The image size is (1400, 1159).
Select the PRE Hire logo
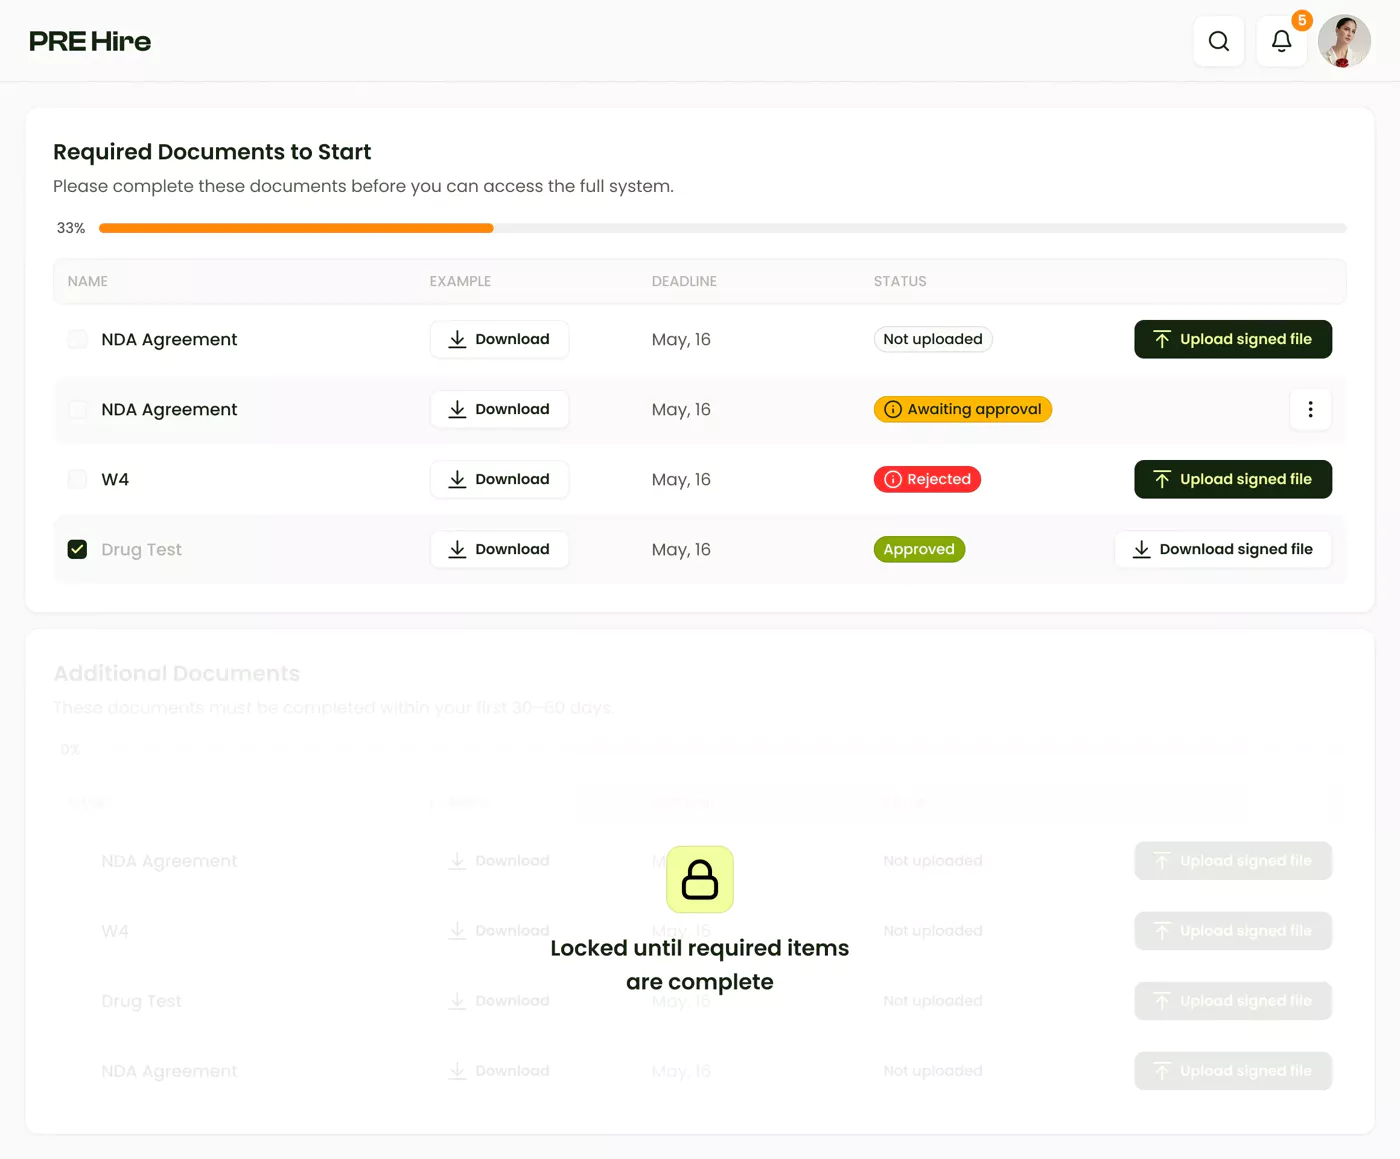pos(90,41)
